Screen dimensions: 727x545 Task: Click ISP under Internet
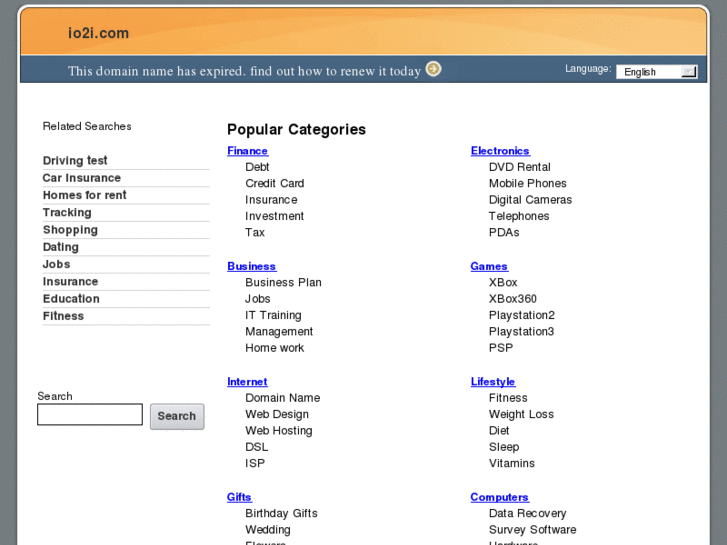click(x=255, y=463)
